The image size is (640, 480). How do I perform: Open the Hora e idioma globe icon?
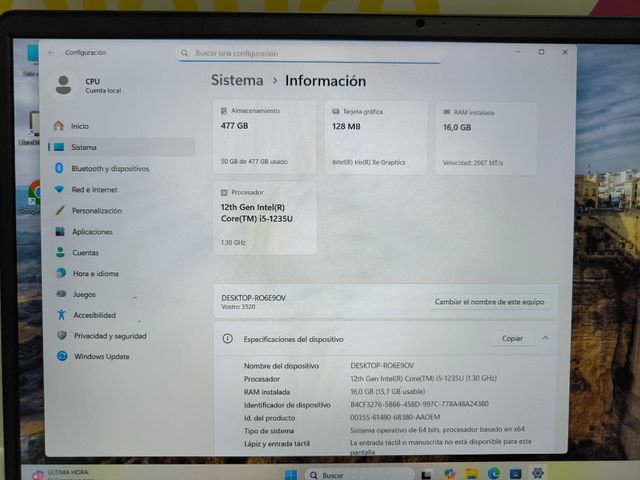[x=61, y=273]
